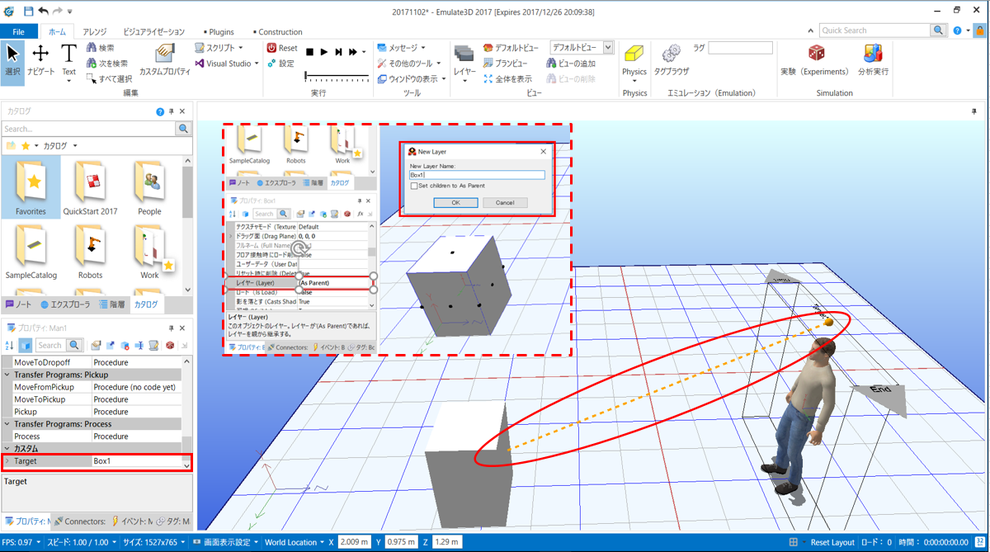Click ビューの追加 to add view
The height and width of the screenshot is (552, 990).
point(571,63)
